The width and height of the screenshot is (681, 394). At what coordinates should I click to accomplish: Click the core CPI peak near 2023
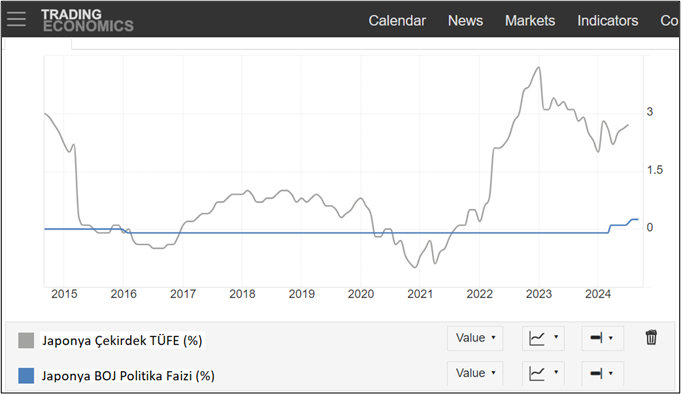pos(539,67)
